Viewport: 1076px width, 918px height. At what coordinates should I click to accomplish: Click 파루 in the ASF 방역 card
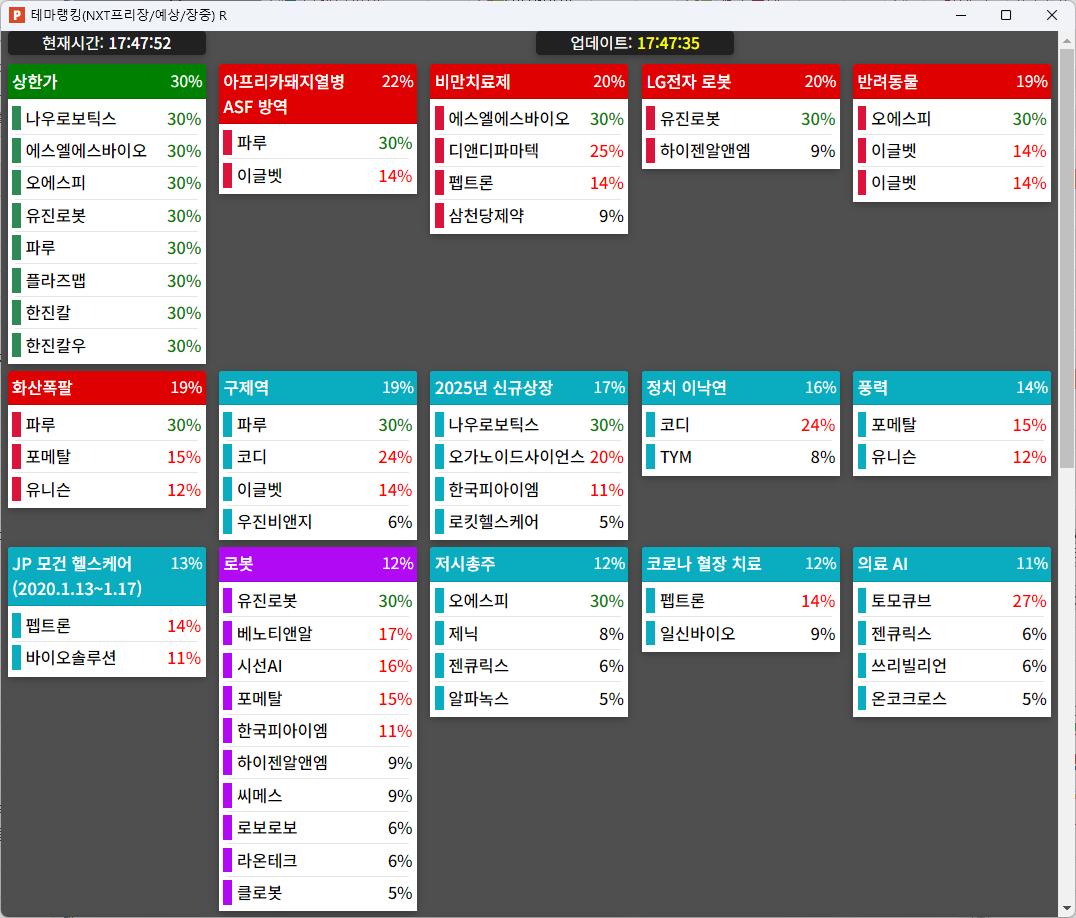click(x=318, y=143)
